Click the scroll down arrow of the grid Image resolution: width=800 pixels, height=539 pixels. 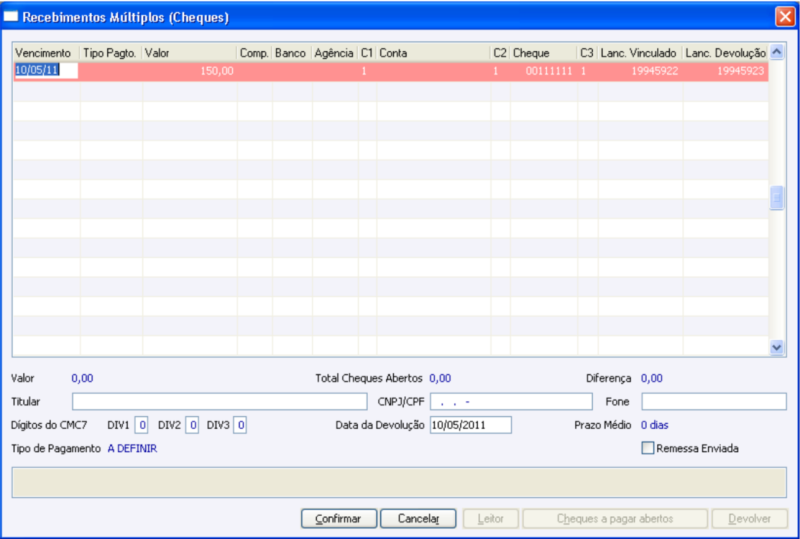[777, 347]
